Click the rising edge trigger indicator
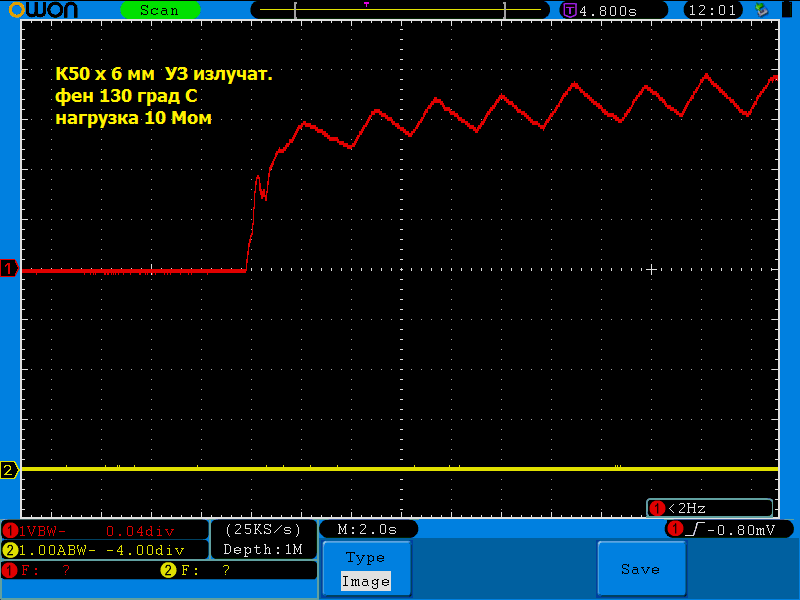 [692, 529]
